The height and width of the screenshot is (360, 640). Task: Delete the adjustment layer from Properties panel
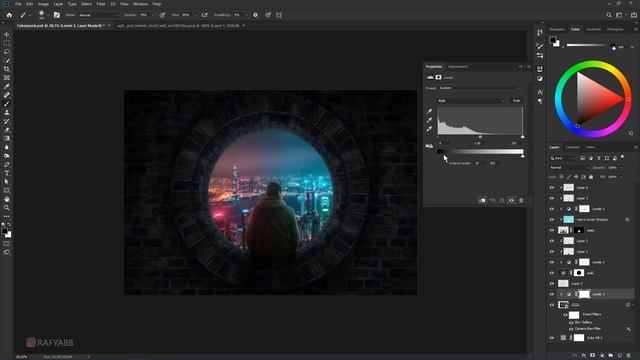(x=521, y=200)
